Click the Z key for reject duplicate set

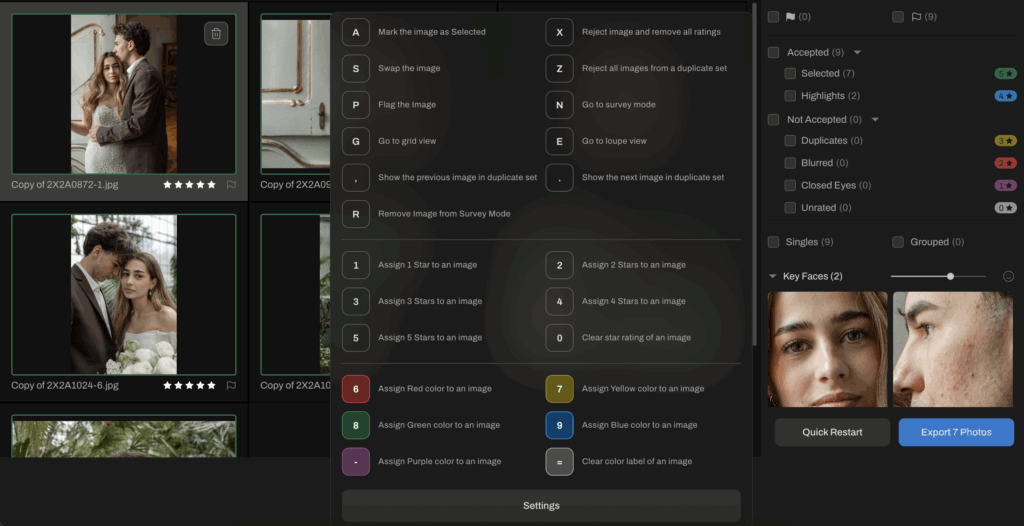tap(560, 68)
